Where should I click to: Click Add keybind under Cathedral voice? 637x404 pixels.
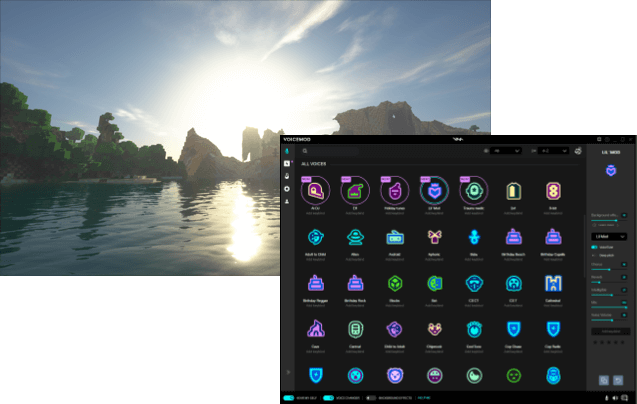click(553, 305)
